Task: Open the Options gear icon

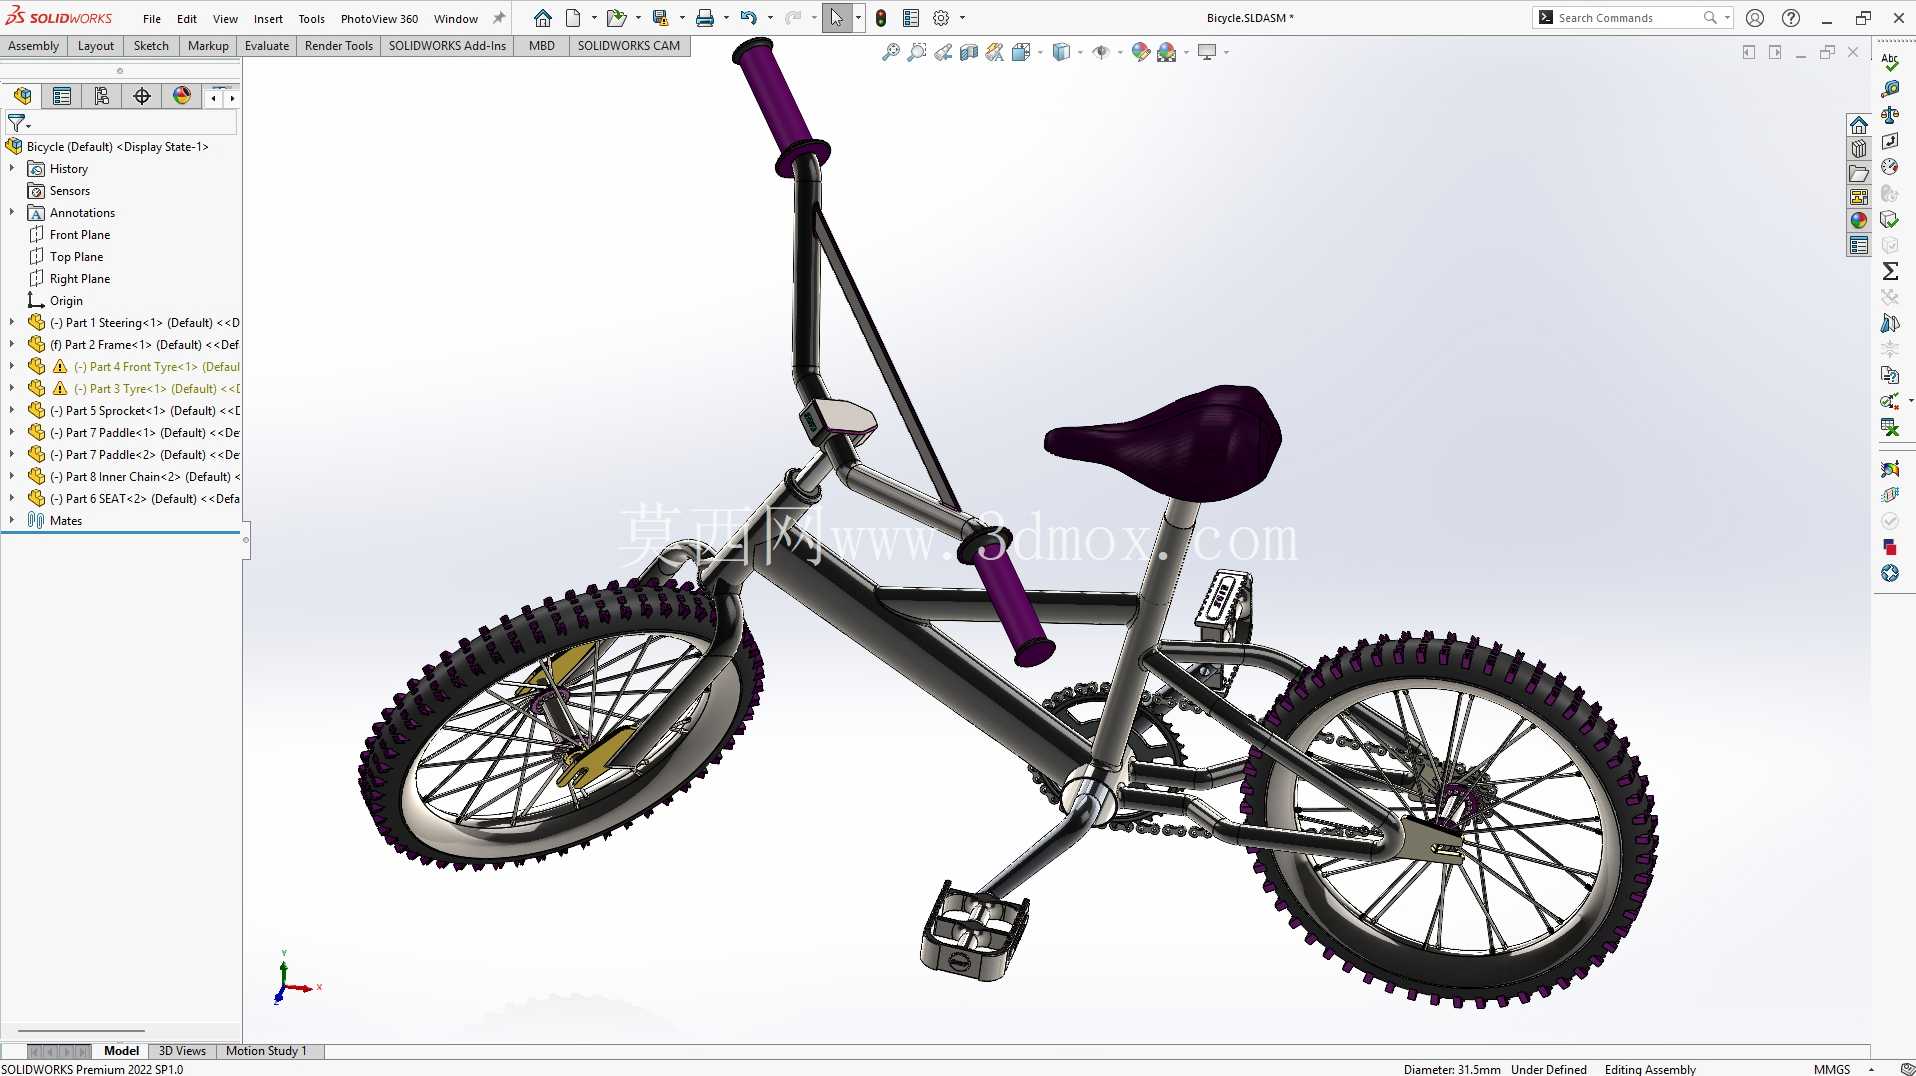Action: tap(941, 18)
